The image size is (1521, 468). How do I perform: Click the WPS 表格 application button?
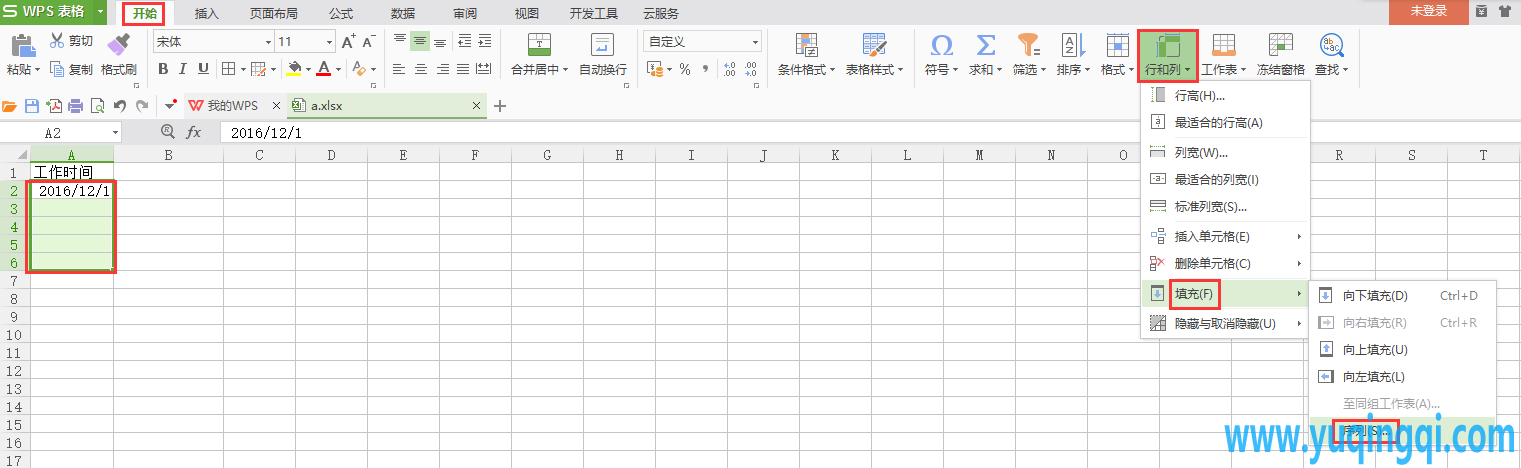pyautogui.click(x=46, y=12)
